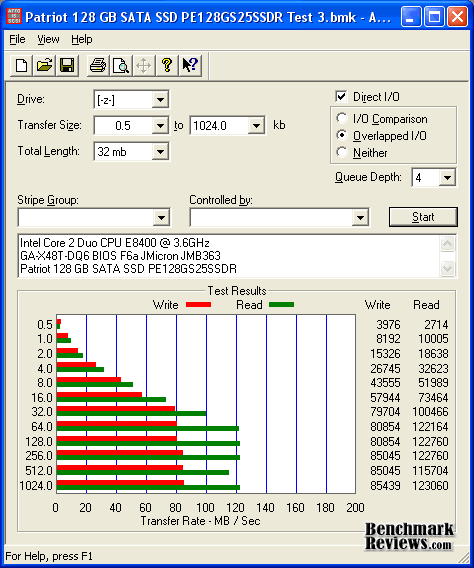
Task: Expand the Controlled by dropdown
Action: pyautogui.click(x=360, y=218)
